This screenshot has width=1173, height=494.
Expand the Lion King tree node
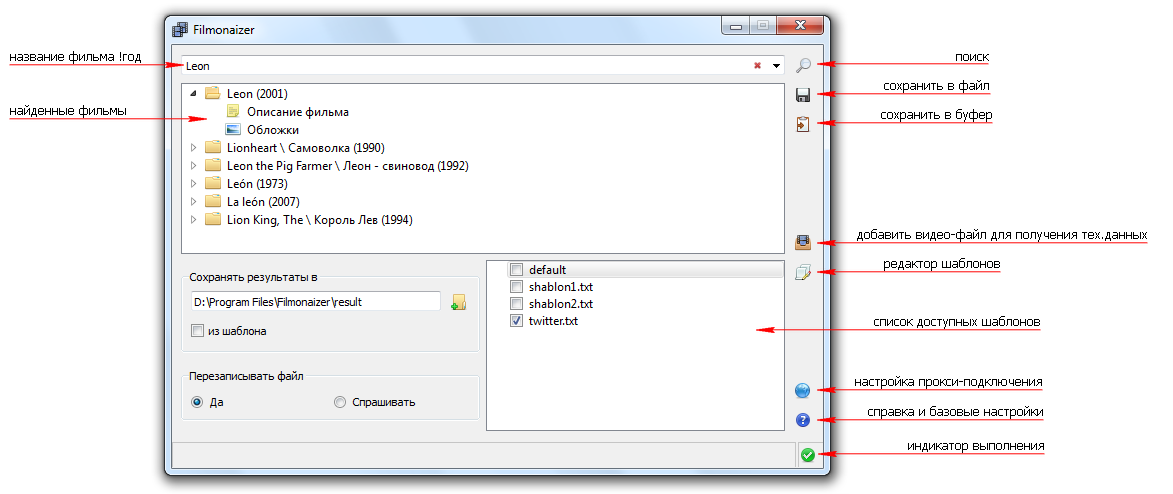coord(193,220)
